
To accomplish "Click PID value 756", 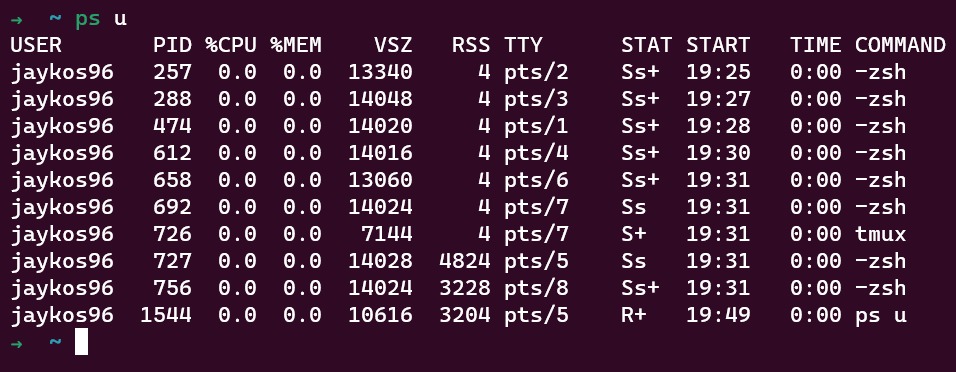I will pos(173,288).
